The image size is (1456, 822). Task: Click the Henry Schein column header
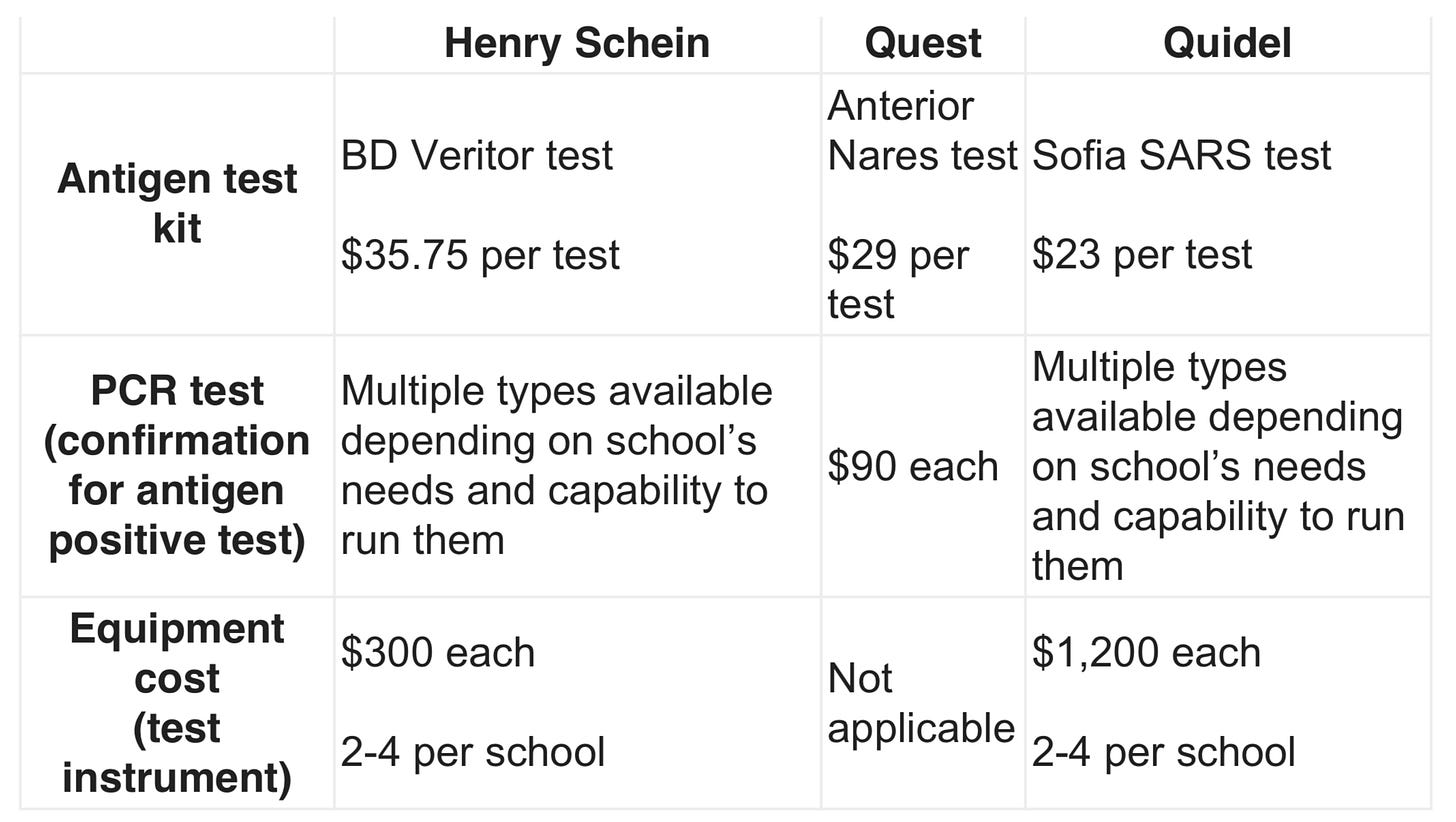coord(577,43)
